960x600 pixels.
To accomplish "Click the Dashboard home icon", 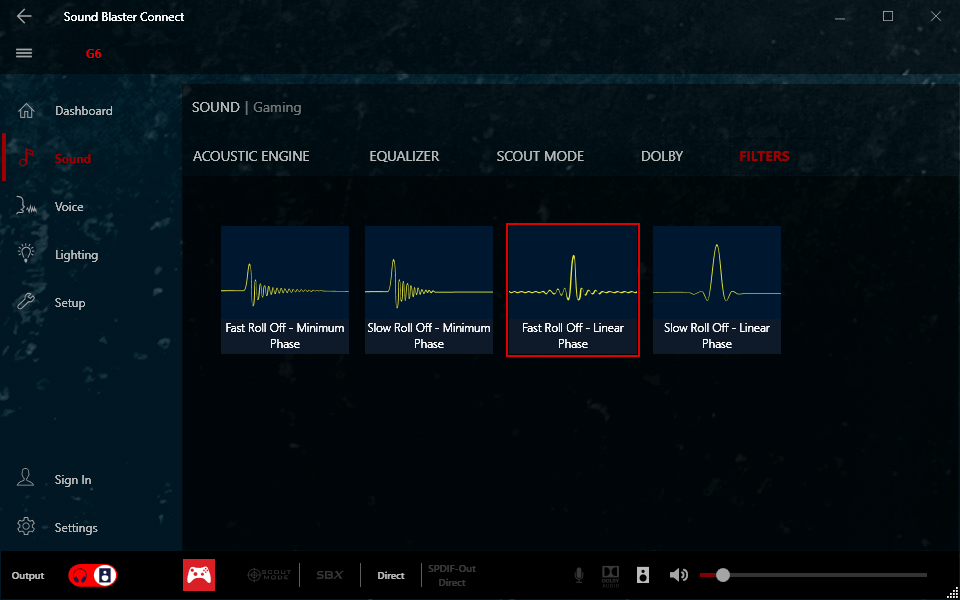I will [26, 111].
